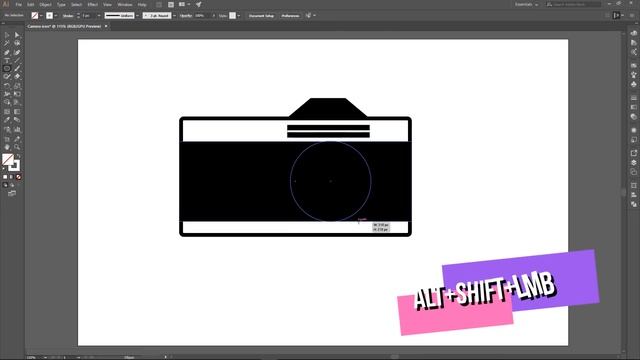Select the Shaper tool
The image size is (640, 360).
(7, 77)
